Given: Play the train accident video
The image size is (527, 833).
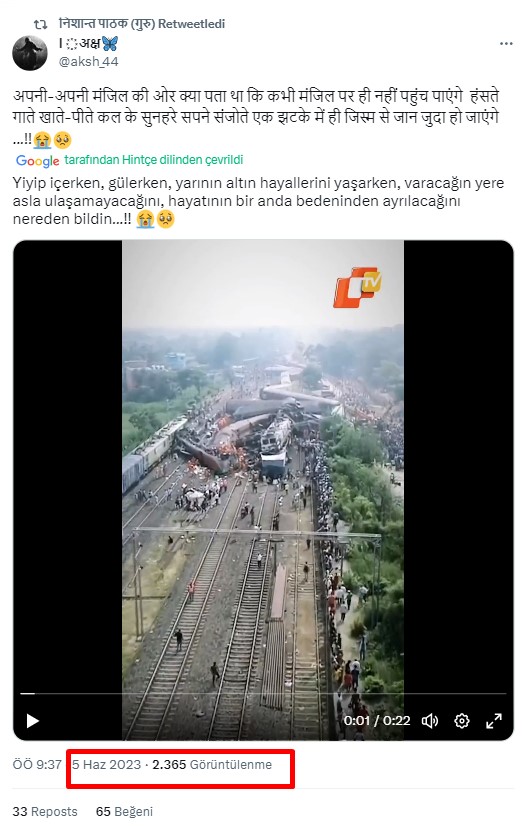Looking at the screenshot, I should click(x=32, y=720).
